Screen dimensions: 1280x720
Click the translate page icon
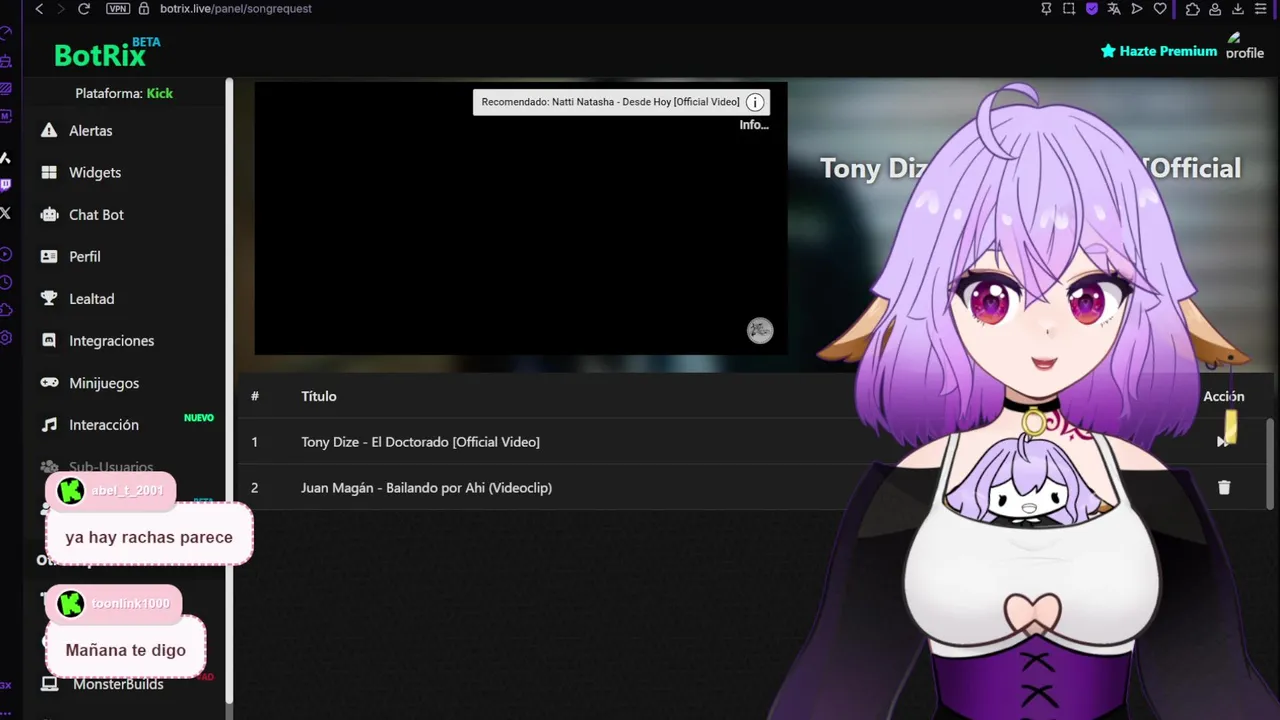pos(1114,9)
